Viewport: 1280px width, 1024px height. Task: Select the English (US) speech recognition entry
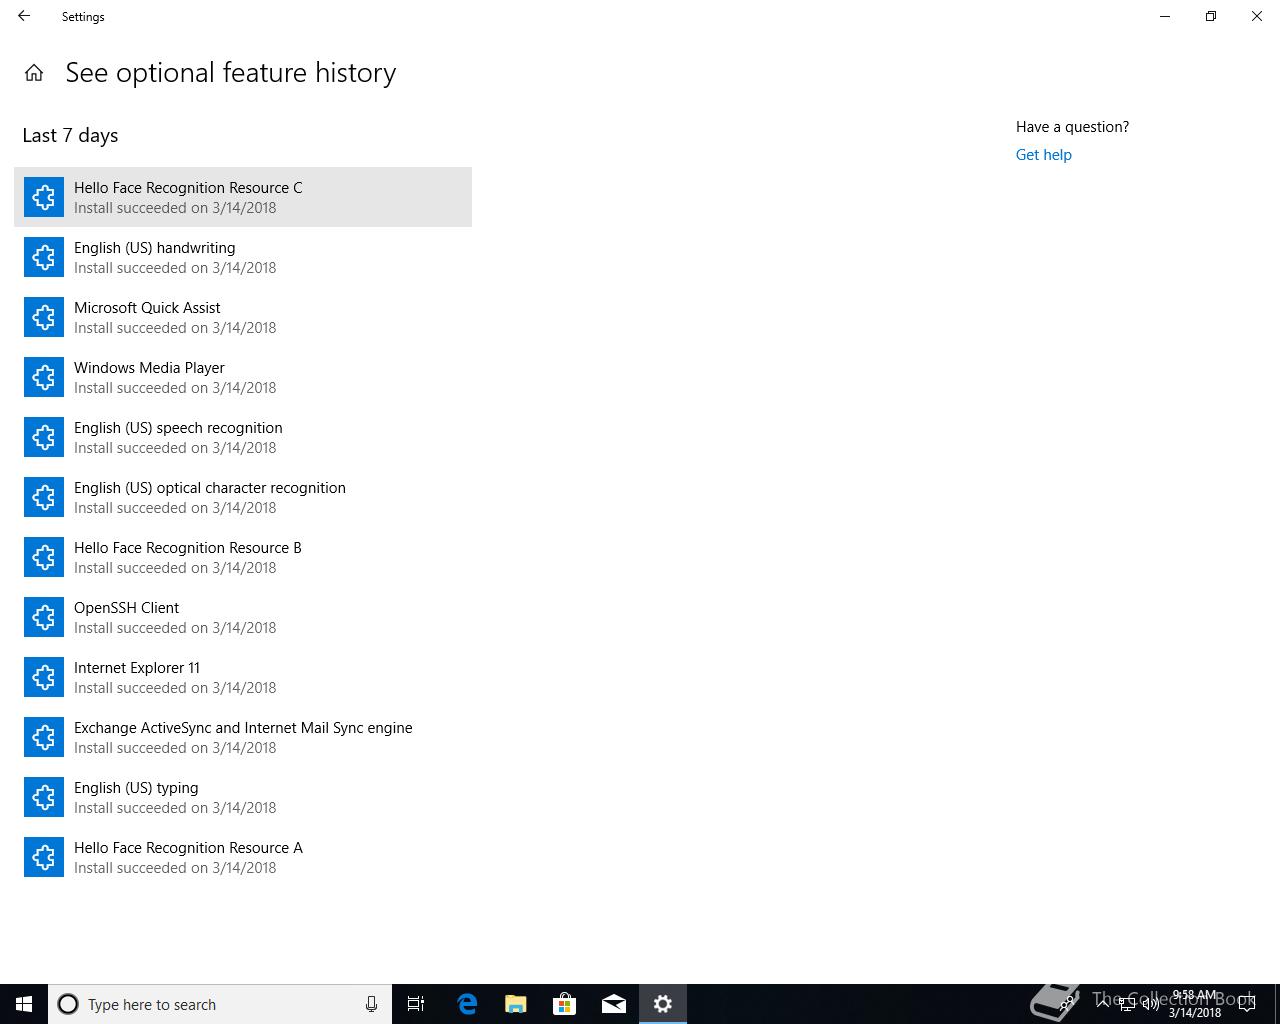pos(243,437)
